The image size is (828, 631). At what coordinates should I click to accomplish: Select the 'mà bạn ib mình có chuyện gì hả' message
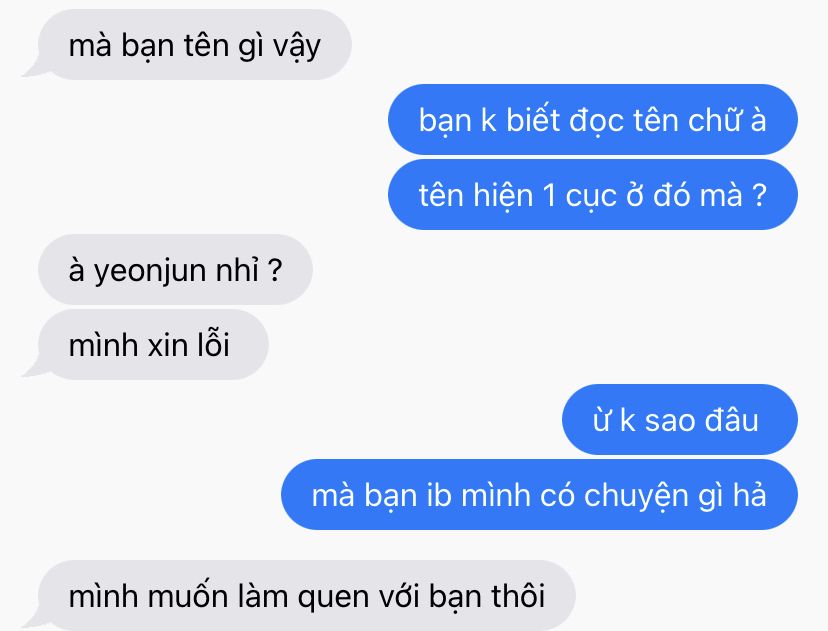tap(539, 495)
